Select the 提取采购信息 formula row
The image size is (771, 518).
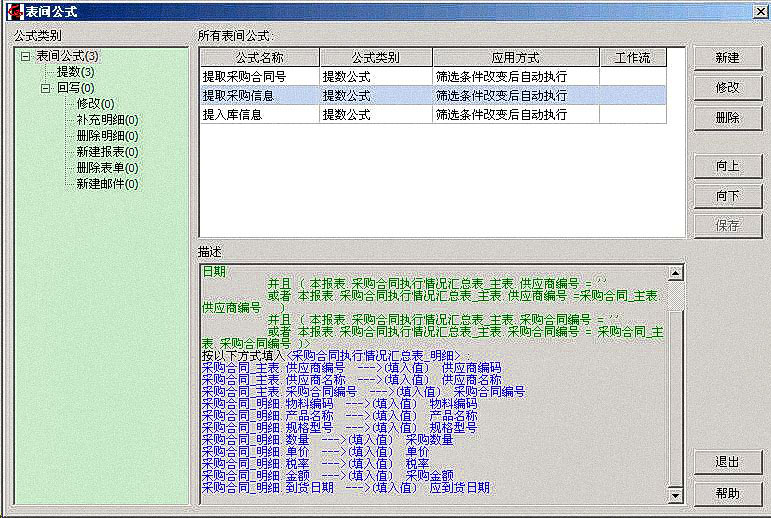433,95
